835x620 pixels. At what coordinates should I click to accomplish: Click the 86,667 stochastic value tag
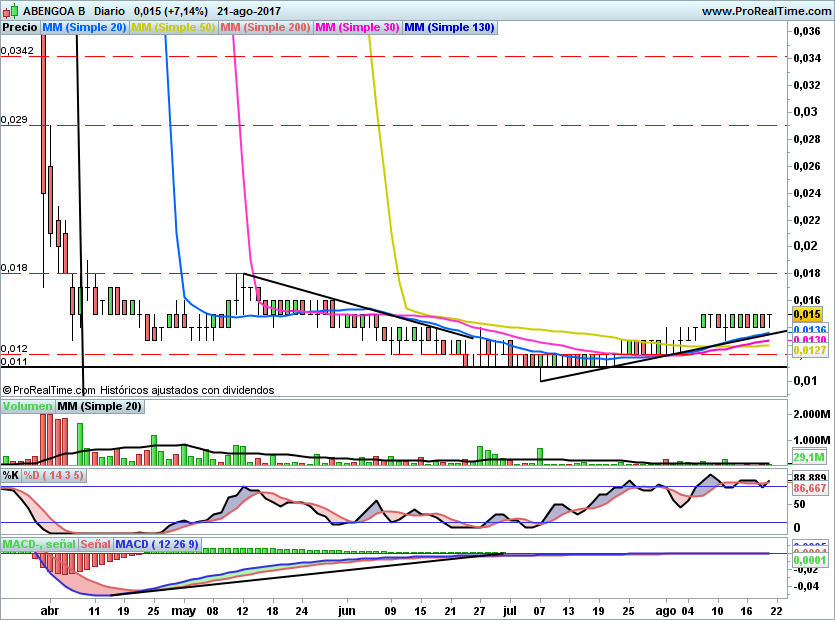(807, 489)
